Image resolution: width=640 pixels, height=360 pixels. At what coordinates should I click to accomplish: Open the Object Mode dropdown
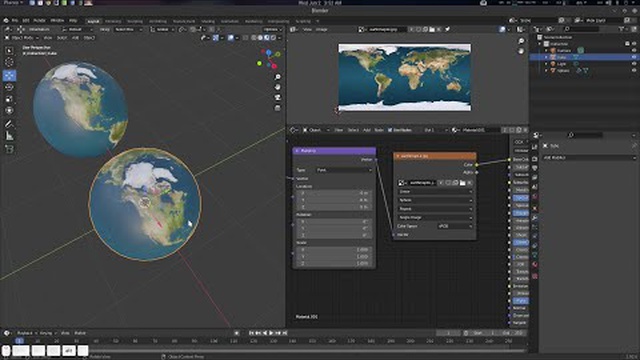coord(22,38)
